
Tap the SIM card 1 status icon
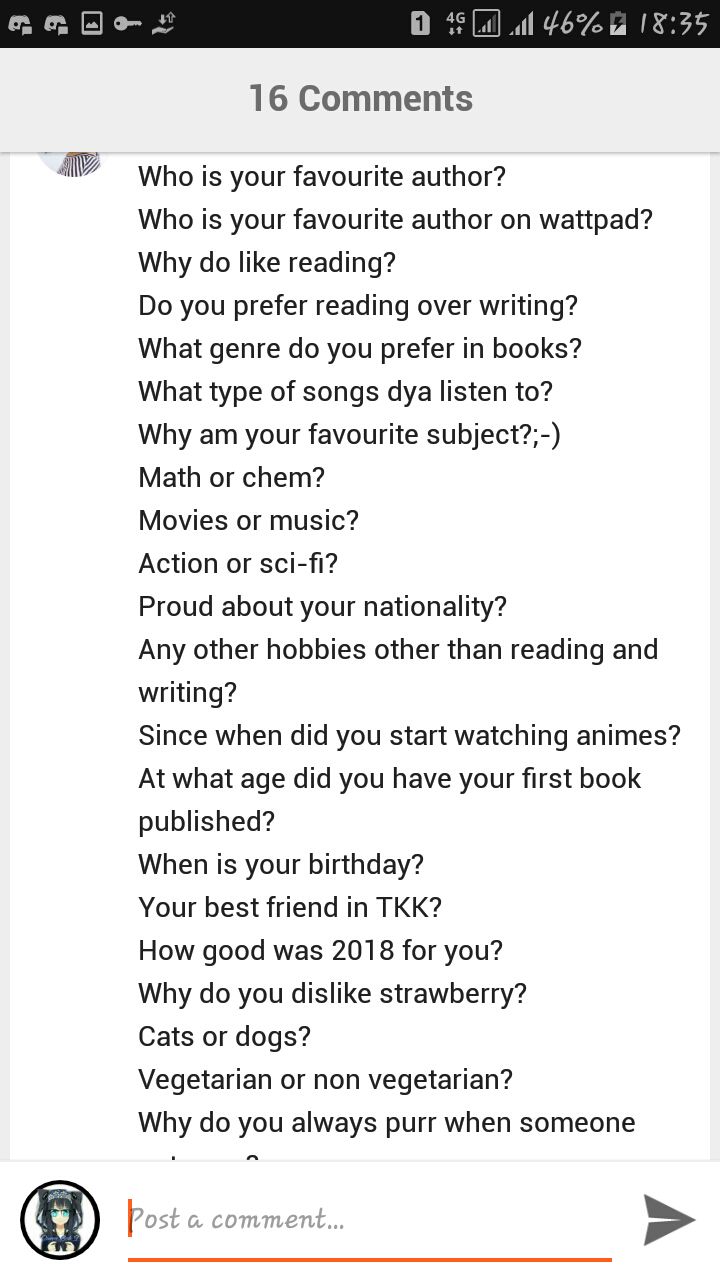tap(421, 23)
